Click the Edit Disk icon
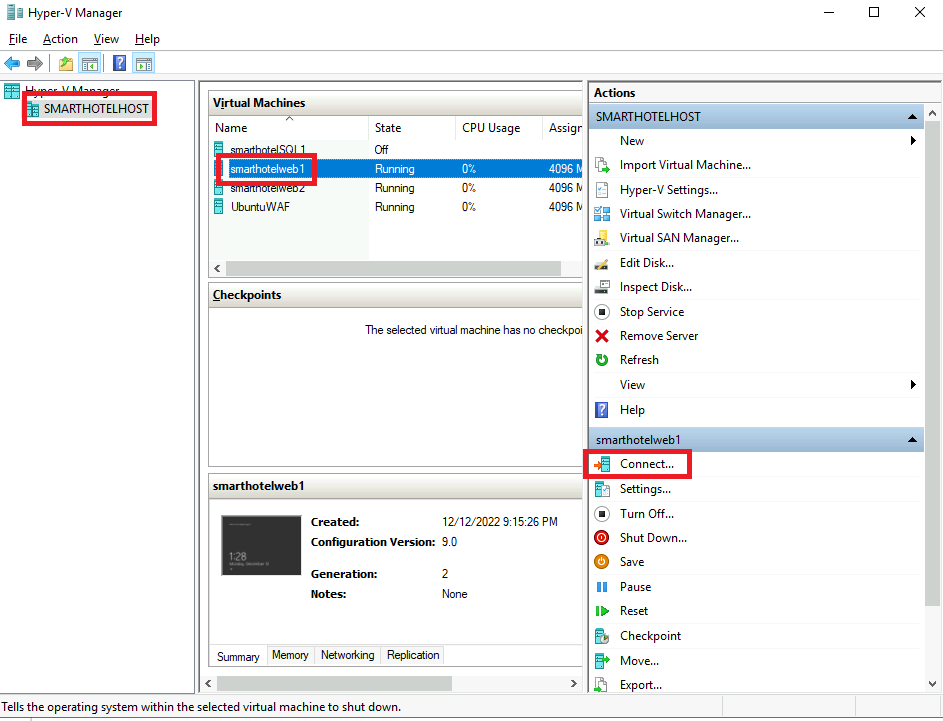 click(x=601, y=263)
